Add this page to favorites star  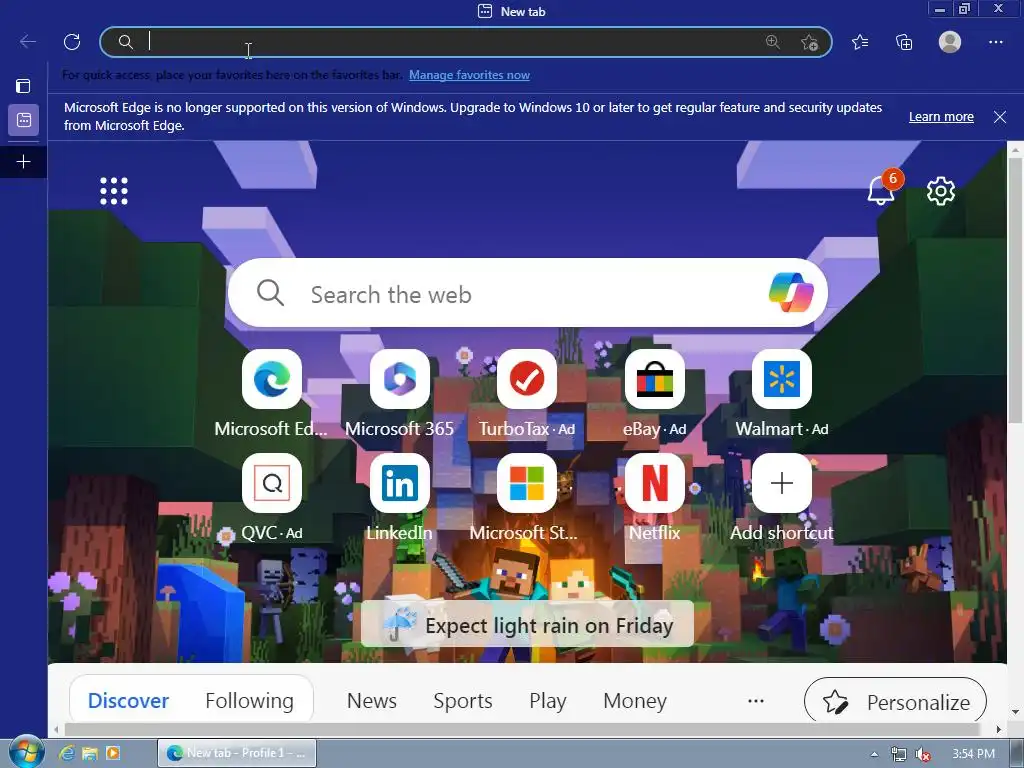tap(809, 42)
